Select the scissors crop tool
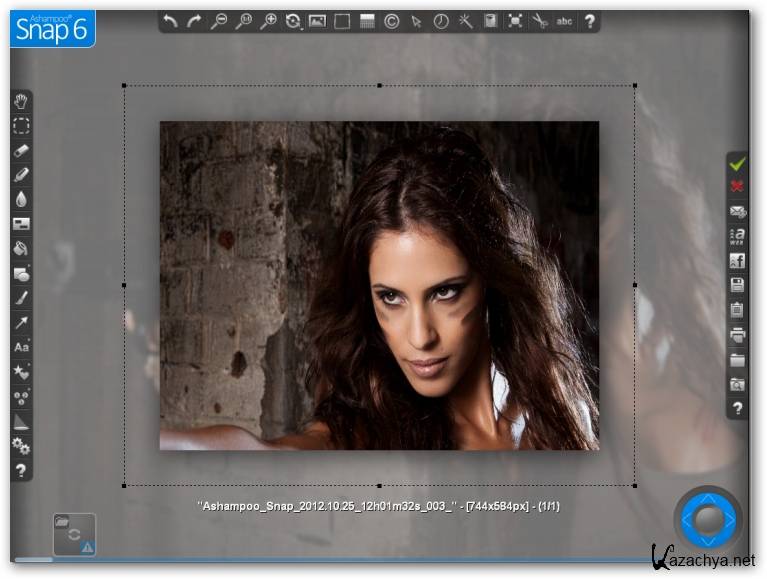This screenshot has height=579, width=767. [x=540, y=21]
